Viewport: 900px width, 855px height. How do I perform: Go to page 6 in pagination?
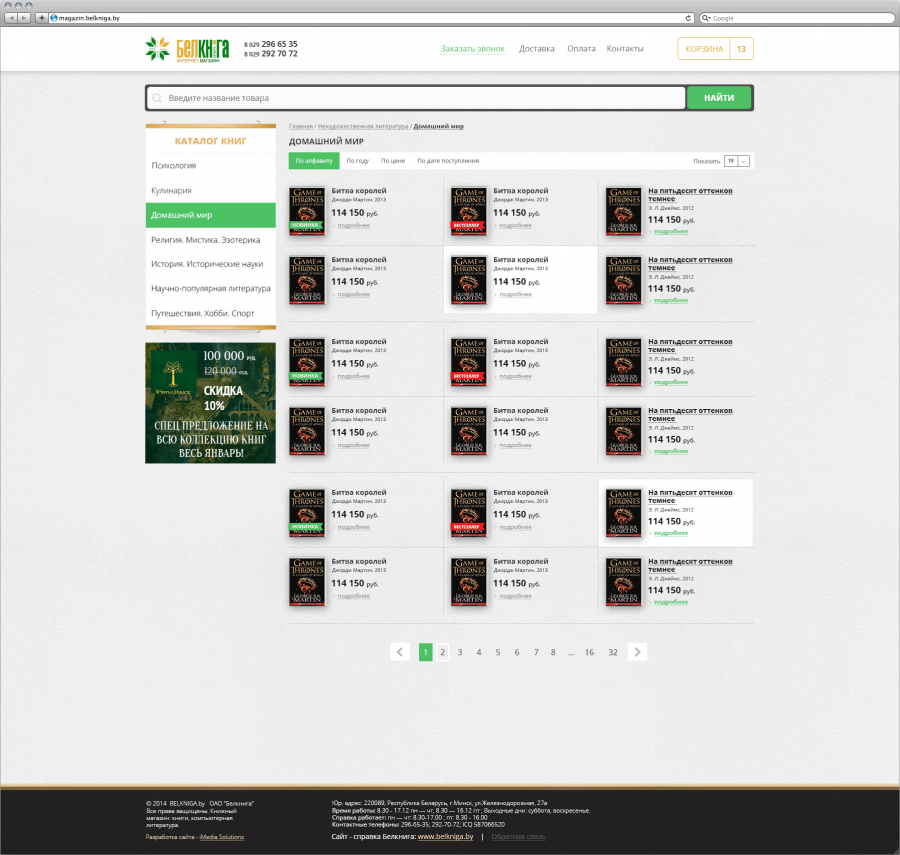point(517,652)
